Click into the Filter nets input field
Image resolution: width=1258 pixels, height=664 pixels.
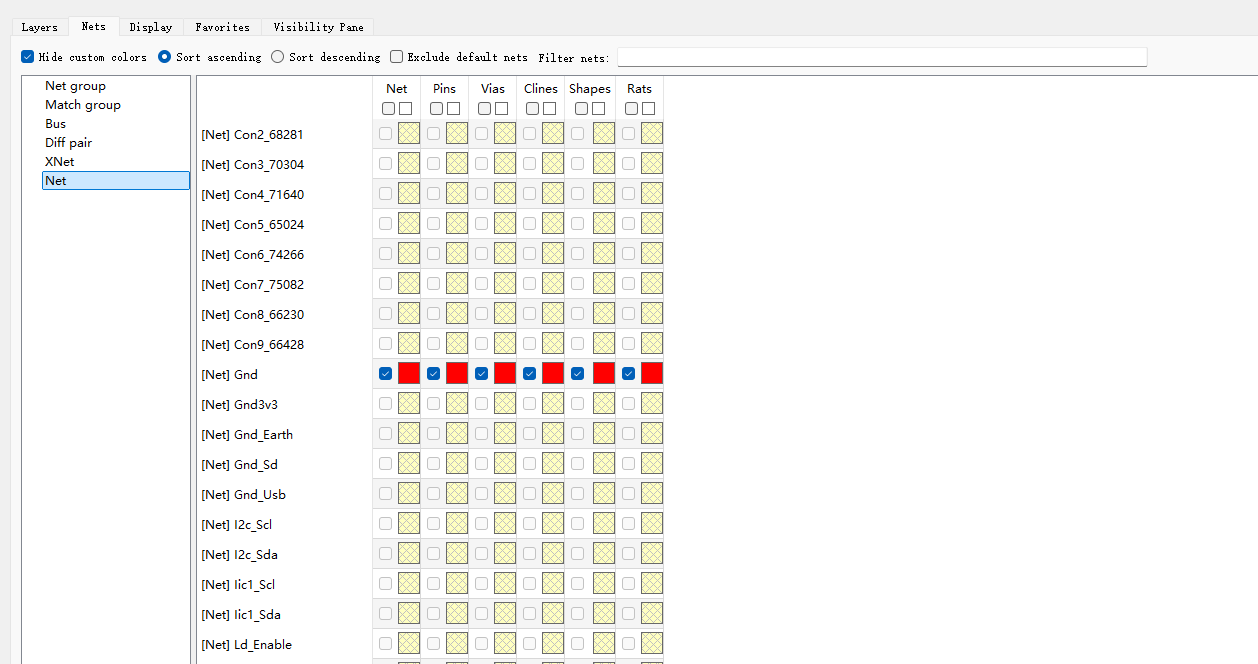(x=882, y=57)
